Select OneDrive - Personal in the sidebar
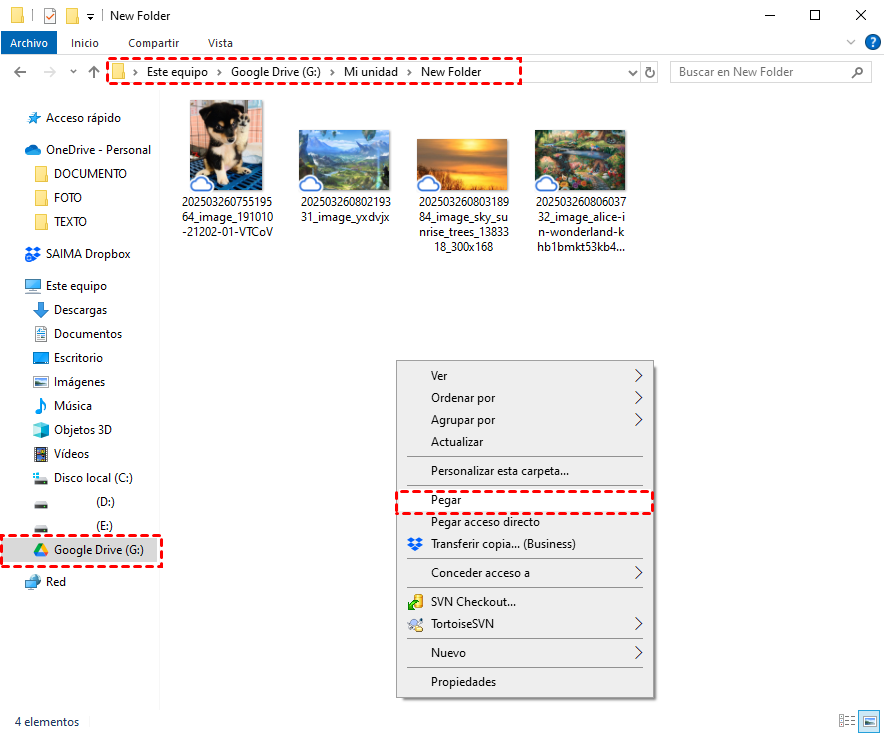Screen dimensions: 885x734 (88, 150)
